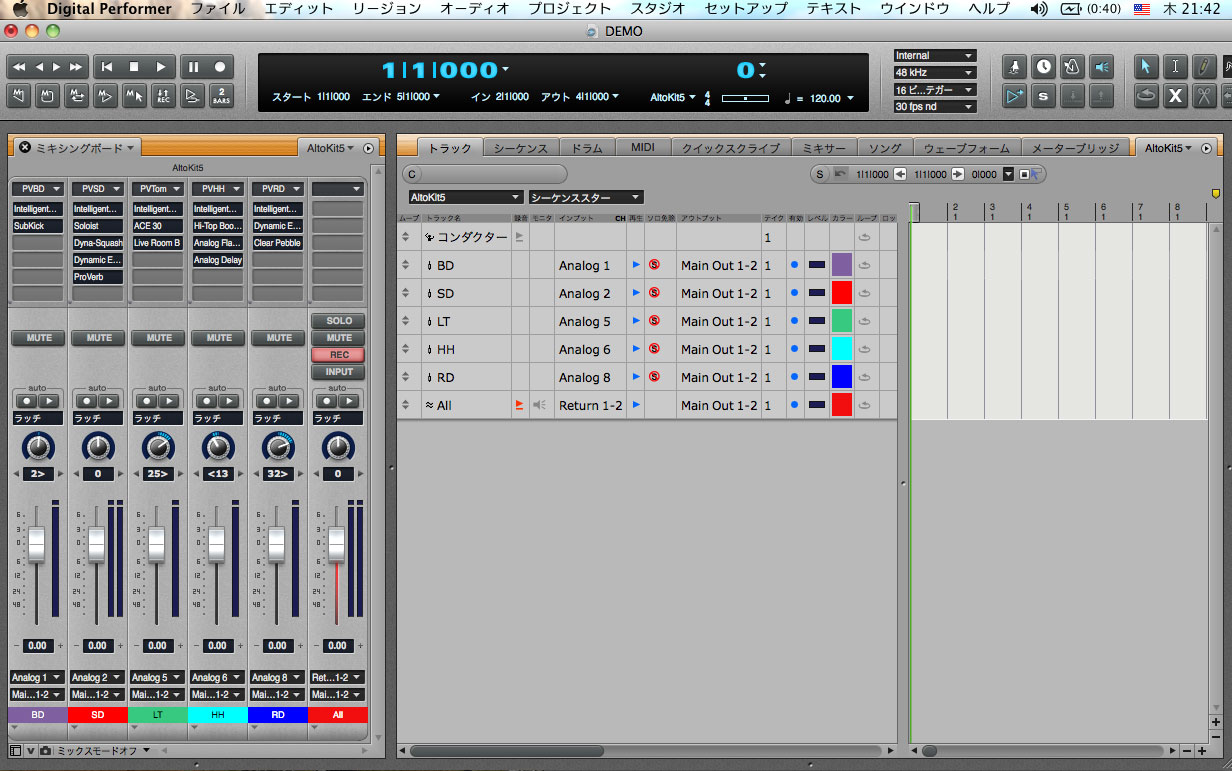Click the LT track green color swatch
The image size is (1232, 771).
tap(842, 321)
